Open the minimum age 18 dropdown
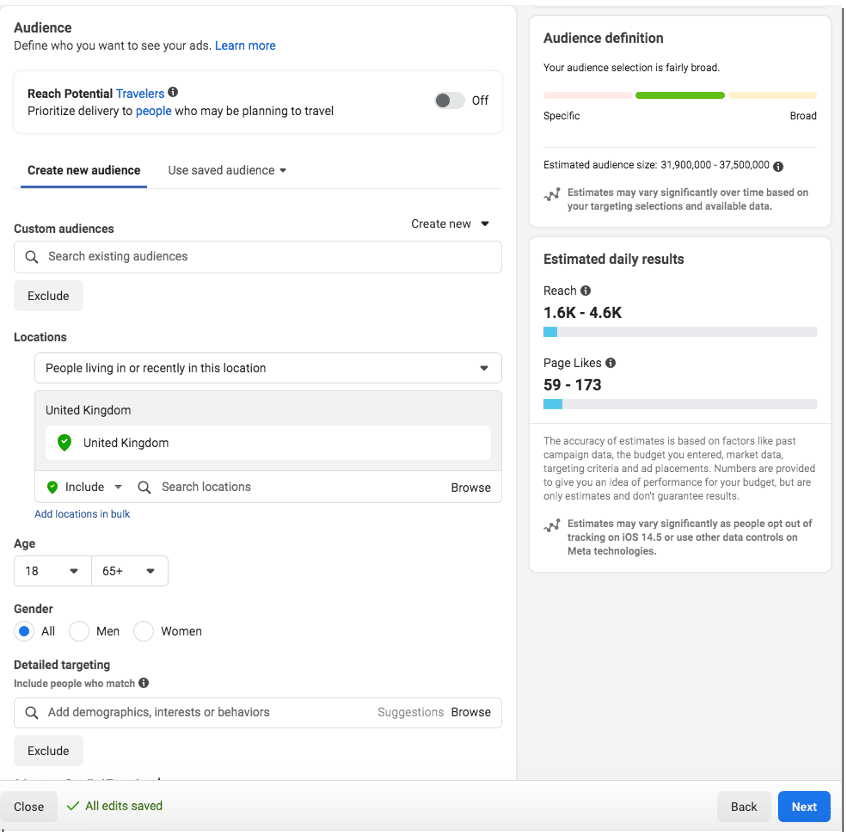The image size is (846, 836). point(52,571)
